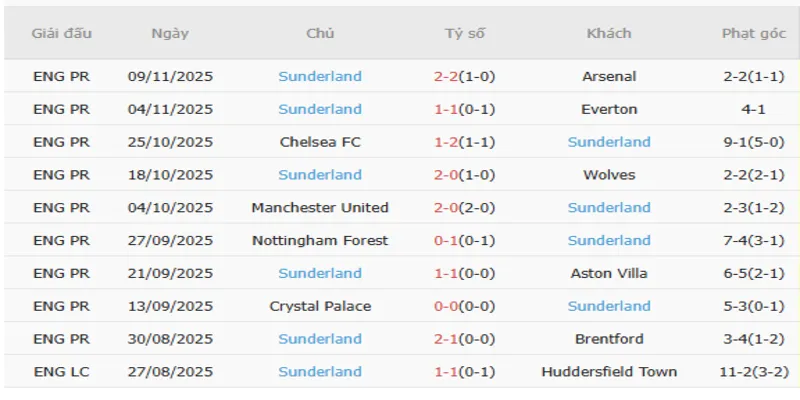Open Sunderland link in the Arsenal match row
Image resolution: width=800 pixels, height=400 pixels.
pyautogui.click(x=320, y=76)
